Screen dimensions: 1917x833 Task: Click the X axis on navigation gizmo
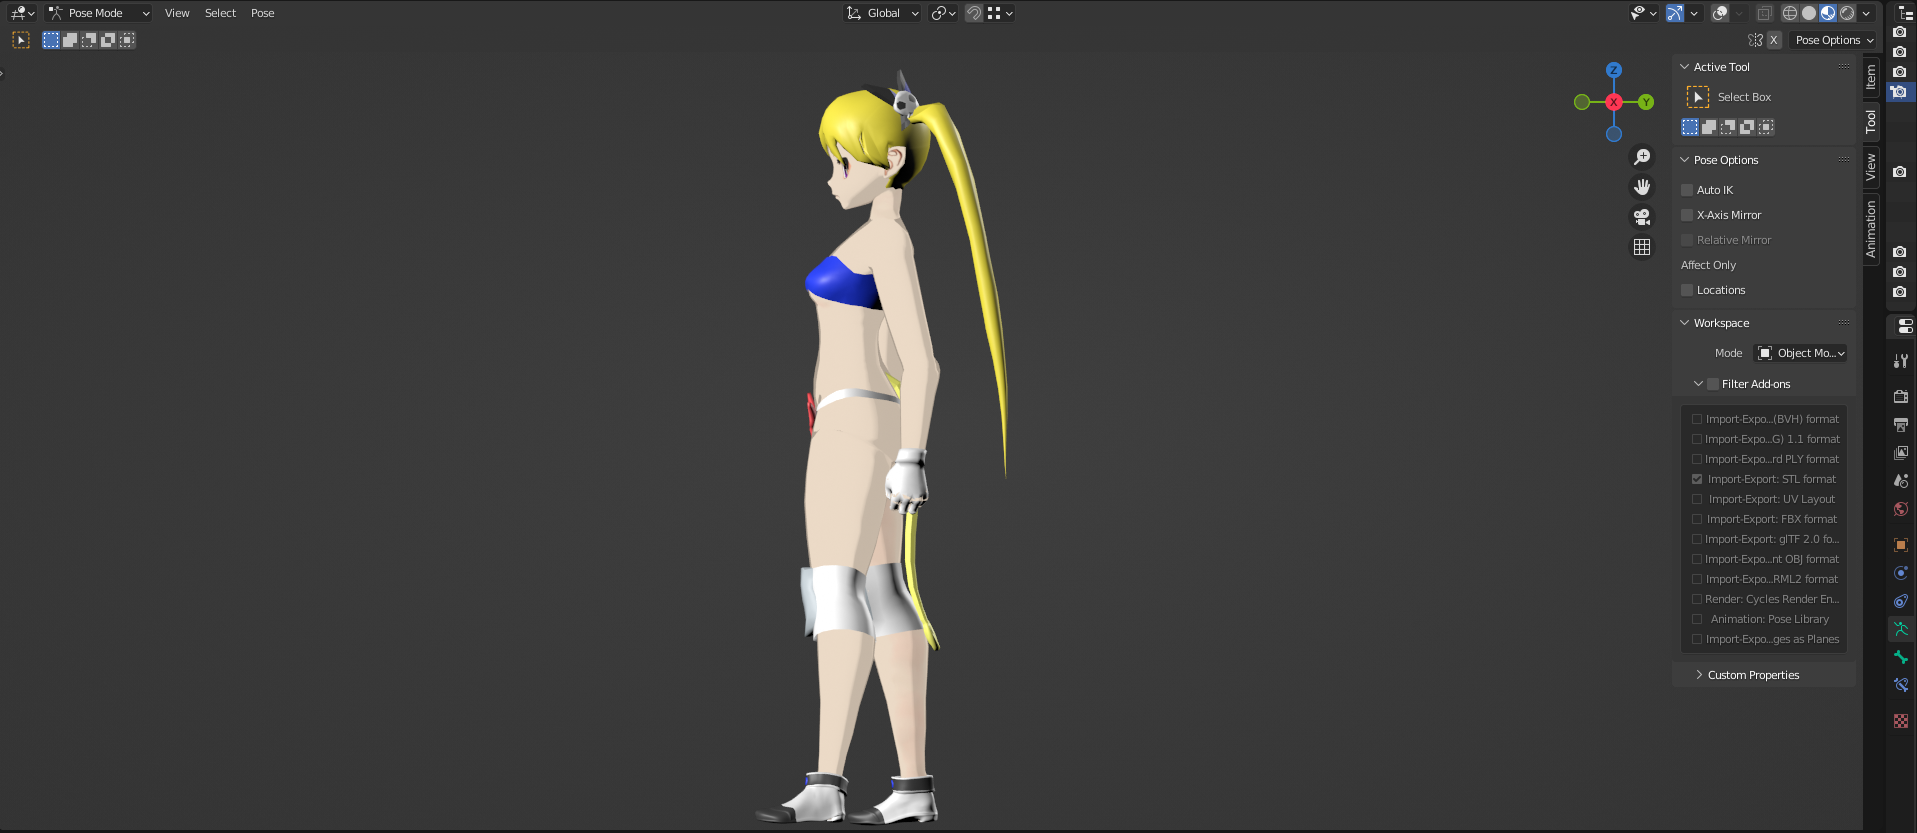[x=1613, y=102]
